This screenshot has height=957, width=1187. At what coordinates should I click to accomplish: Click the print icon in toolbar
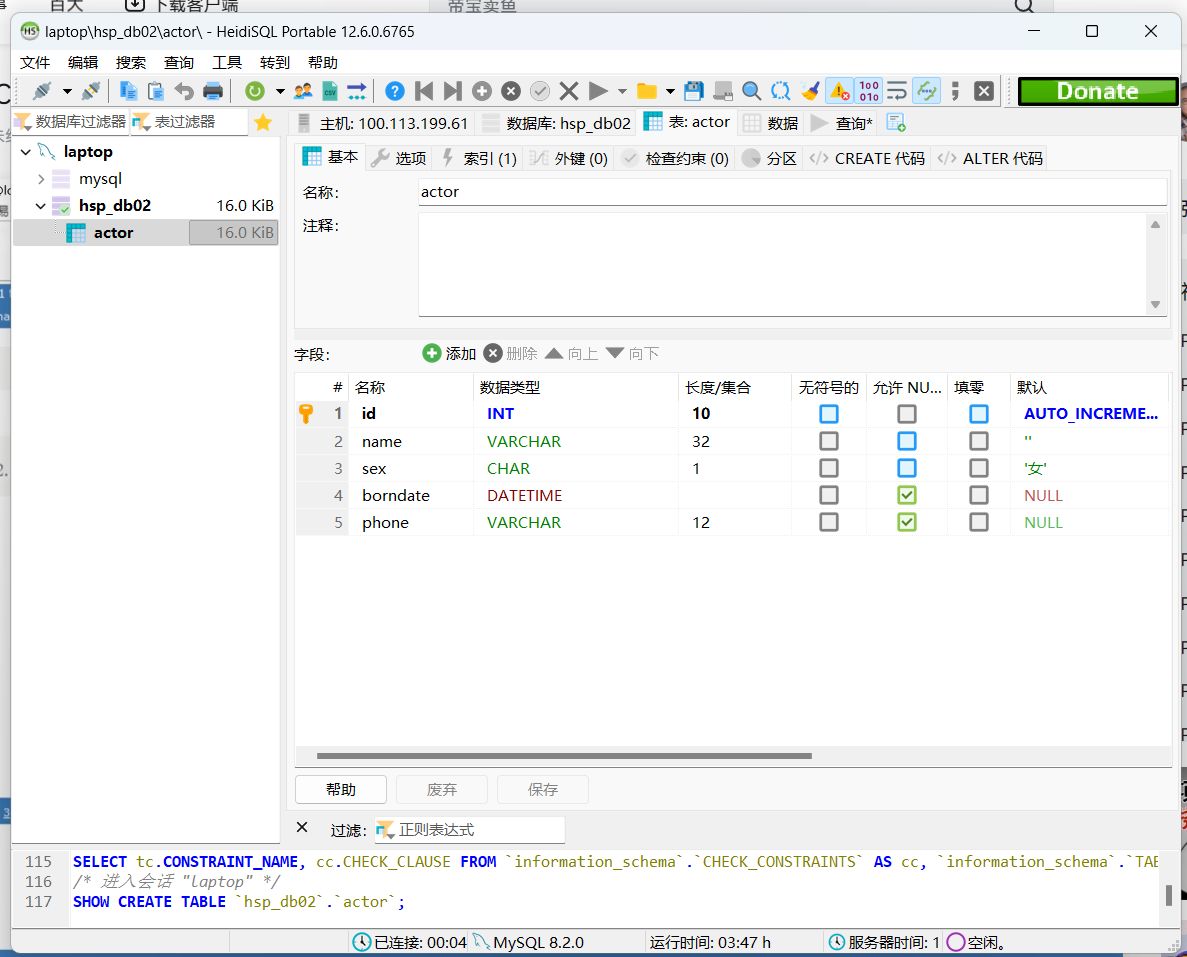coord(213,91)
